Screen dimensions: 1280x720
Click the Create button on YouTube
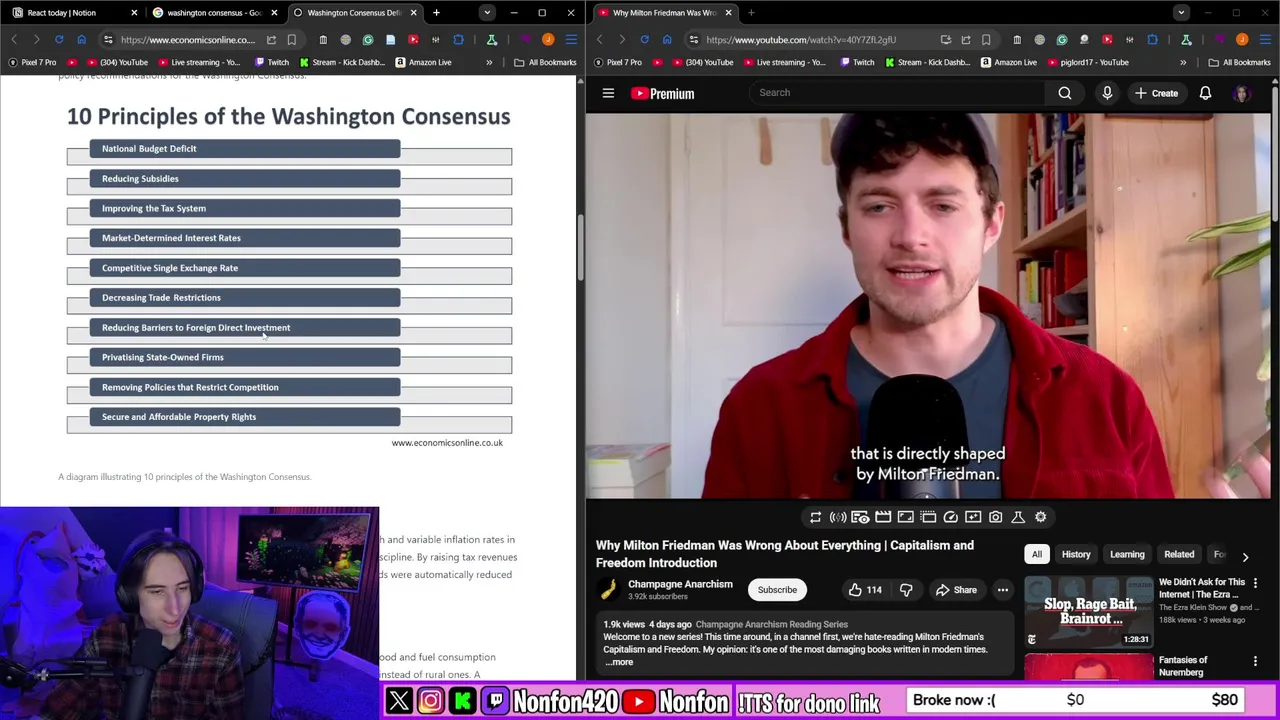click(1156, 93)
